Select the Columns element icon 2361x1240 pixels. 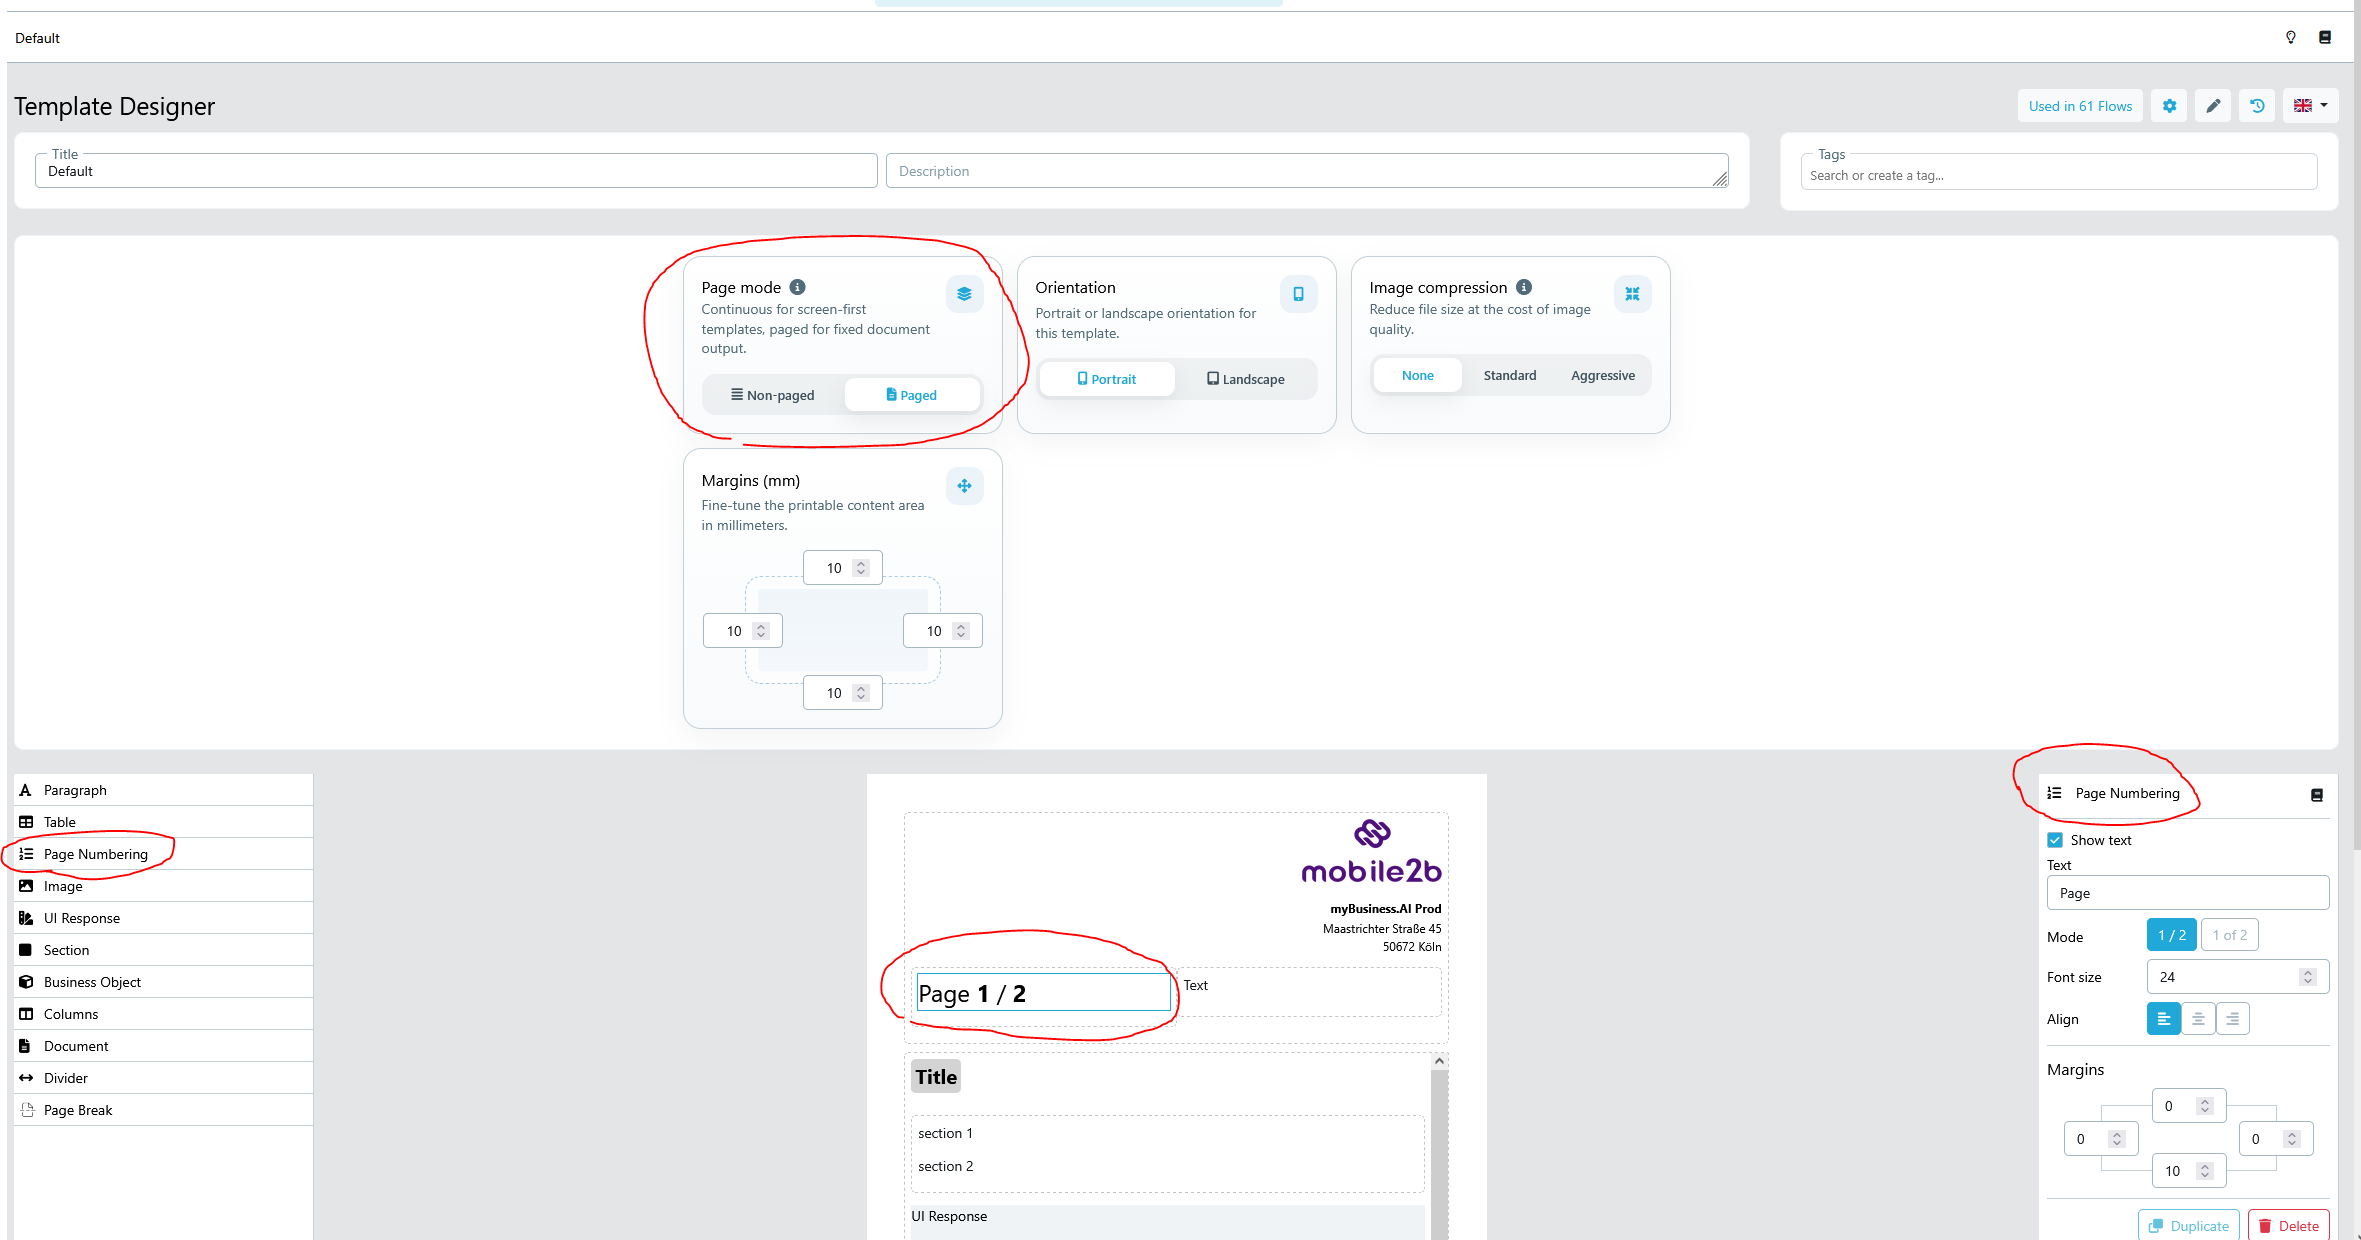tap(26, 1014)
